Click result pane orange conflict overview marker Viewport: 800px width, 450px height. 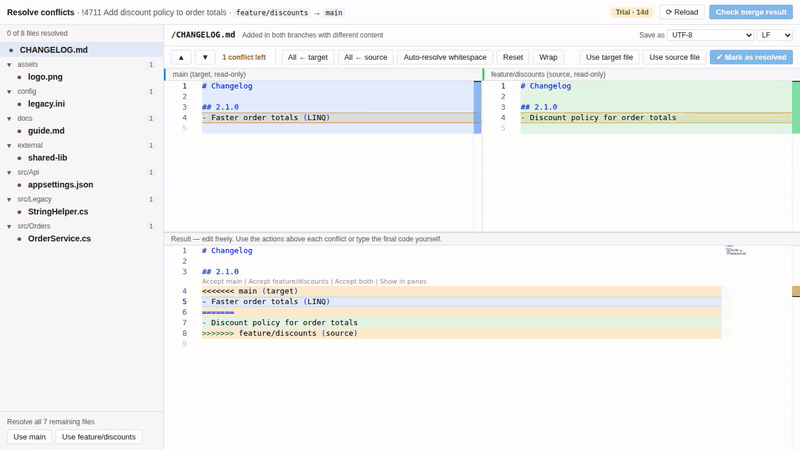(796, 291)
